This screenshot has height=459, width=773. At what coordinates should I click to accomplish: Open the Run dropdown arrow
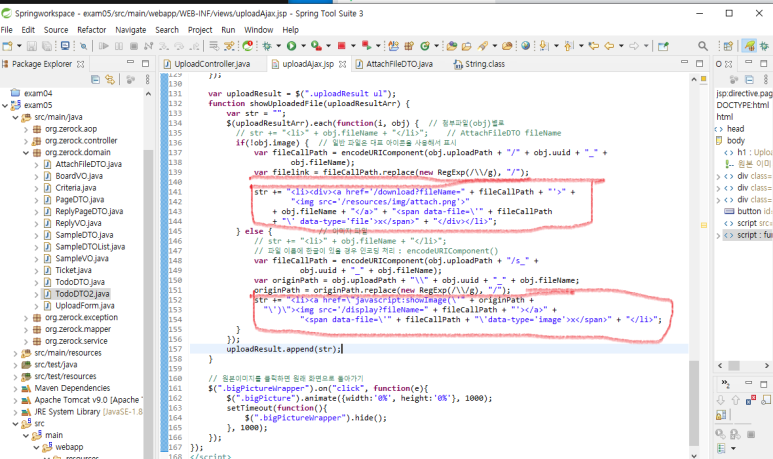303,46
